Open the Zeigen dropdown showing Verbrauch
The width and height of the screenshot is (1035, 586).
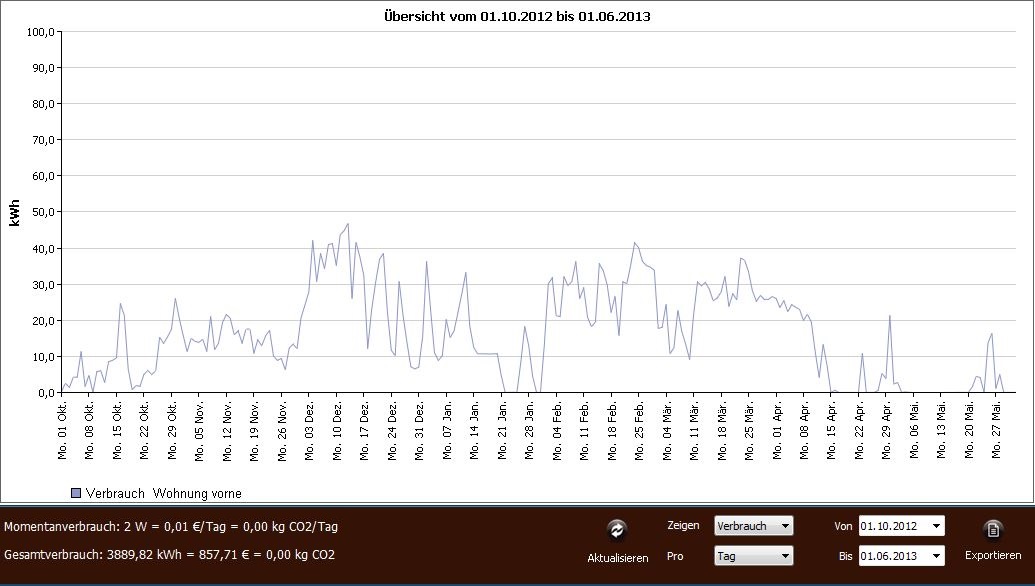tap(753, 525)
